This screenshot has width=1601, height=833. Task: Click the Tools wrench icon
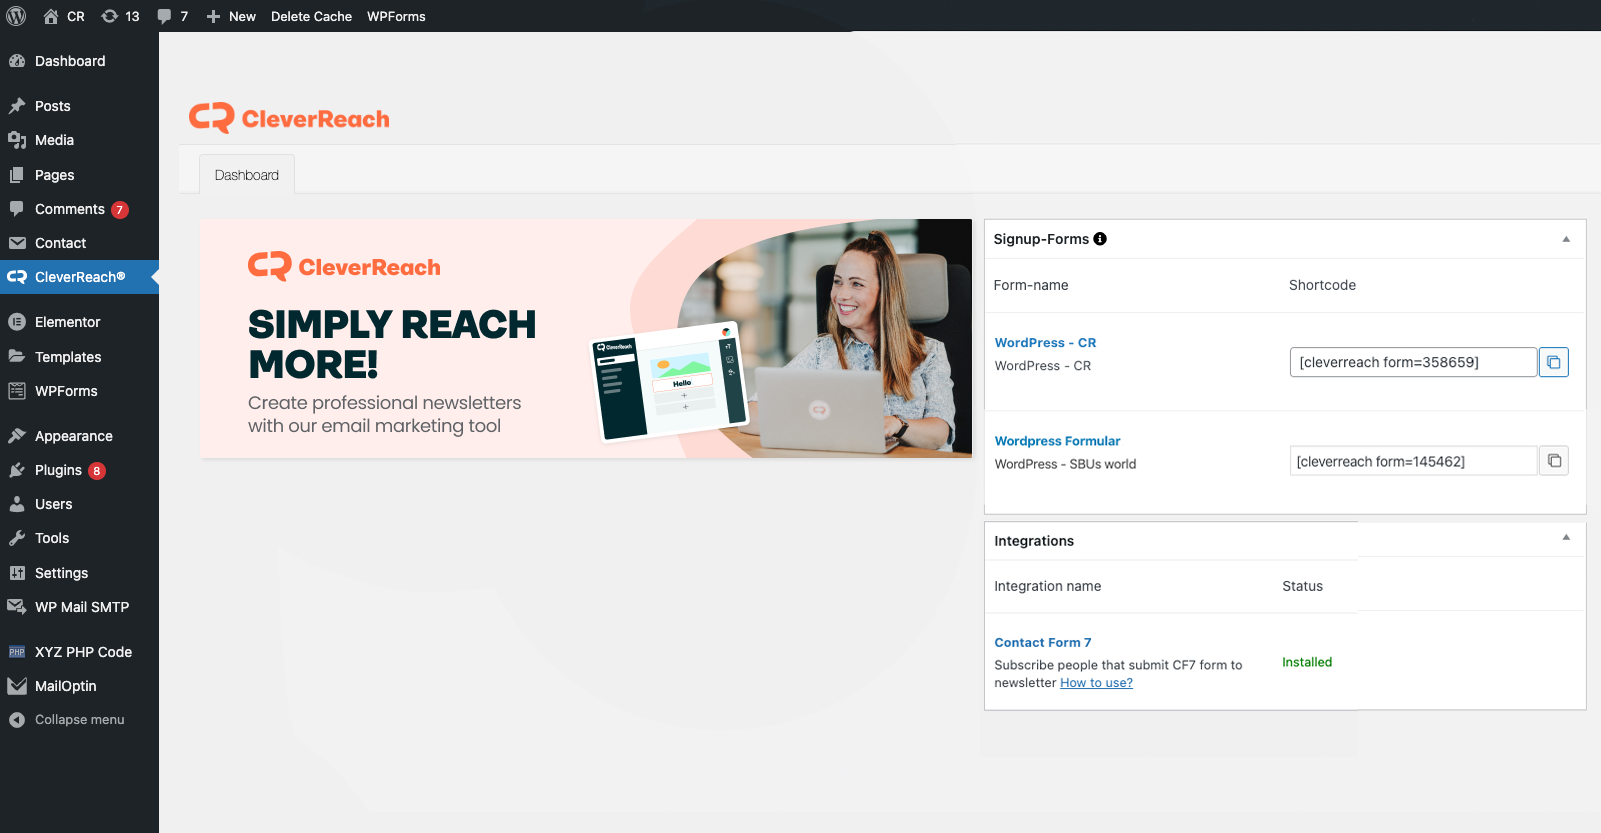(17, 538)
